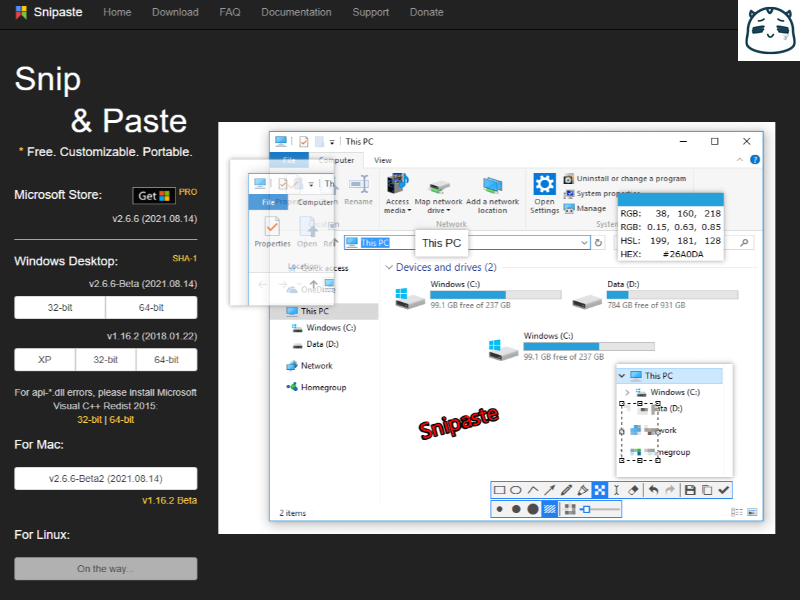Download the v1.16.2 XP build

[44, 360]
